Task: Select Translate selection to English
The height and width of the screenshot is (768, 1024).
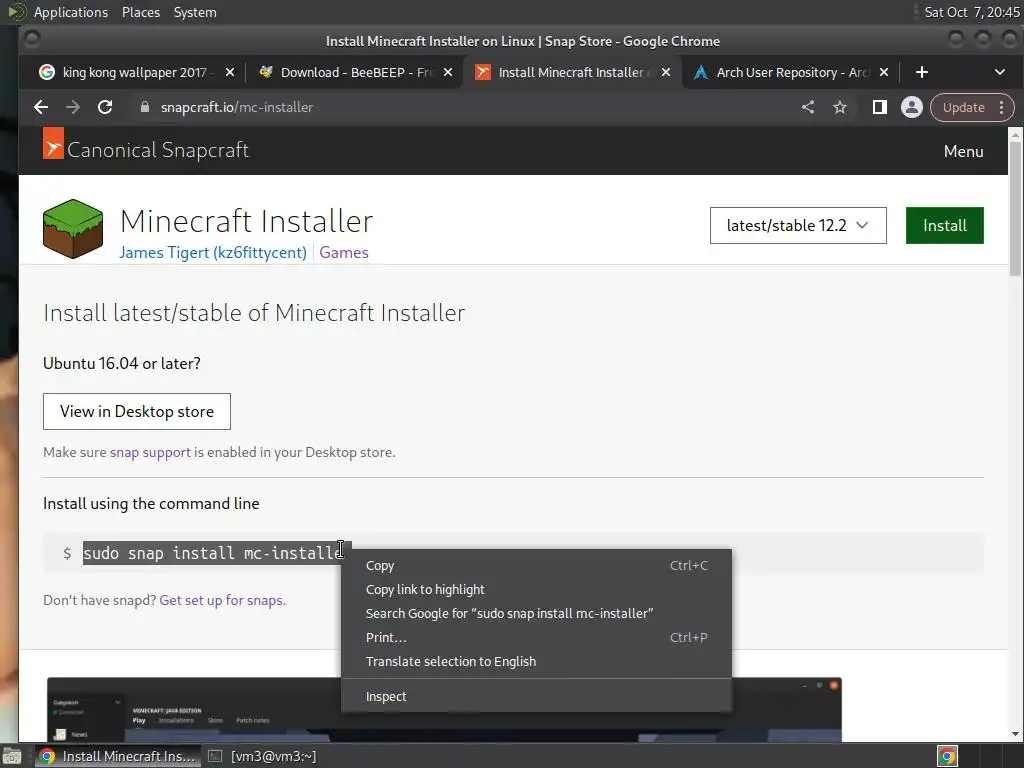Action: click(x=536, y=662)
